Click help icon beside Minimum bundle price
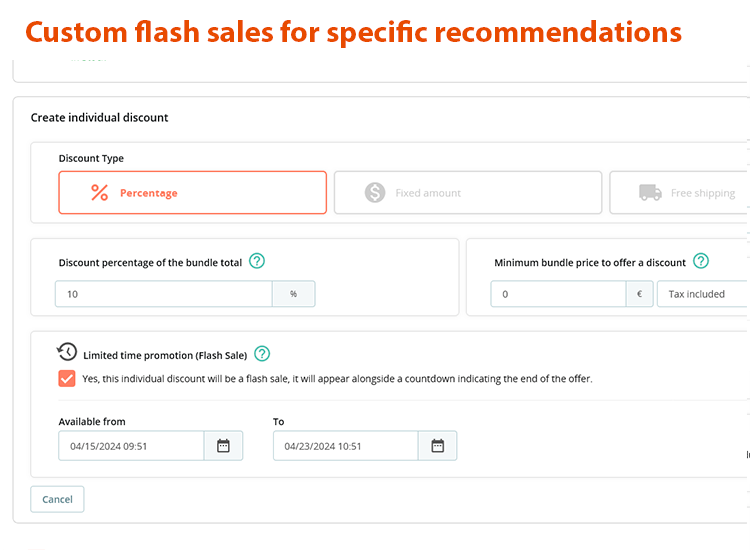Screen dimensions: 750x550 coord(701,262)
